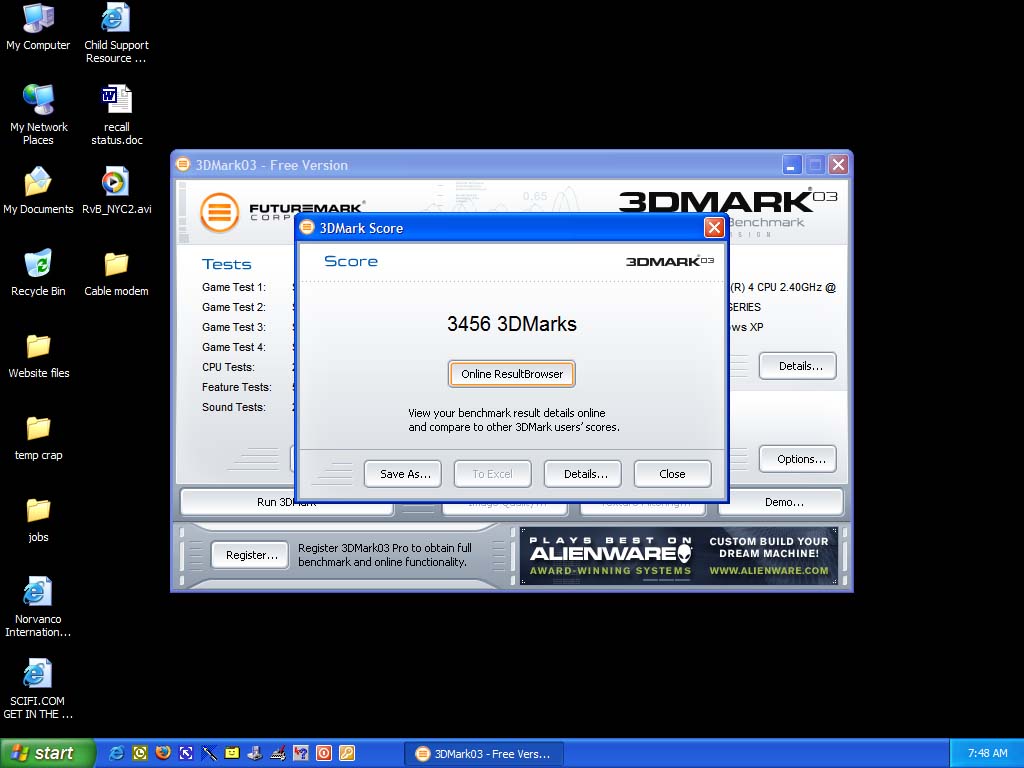
Task: Click the joystick quick launch icon
Action: point(255,753)
